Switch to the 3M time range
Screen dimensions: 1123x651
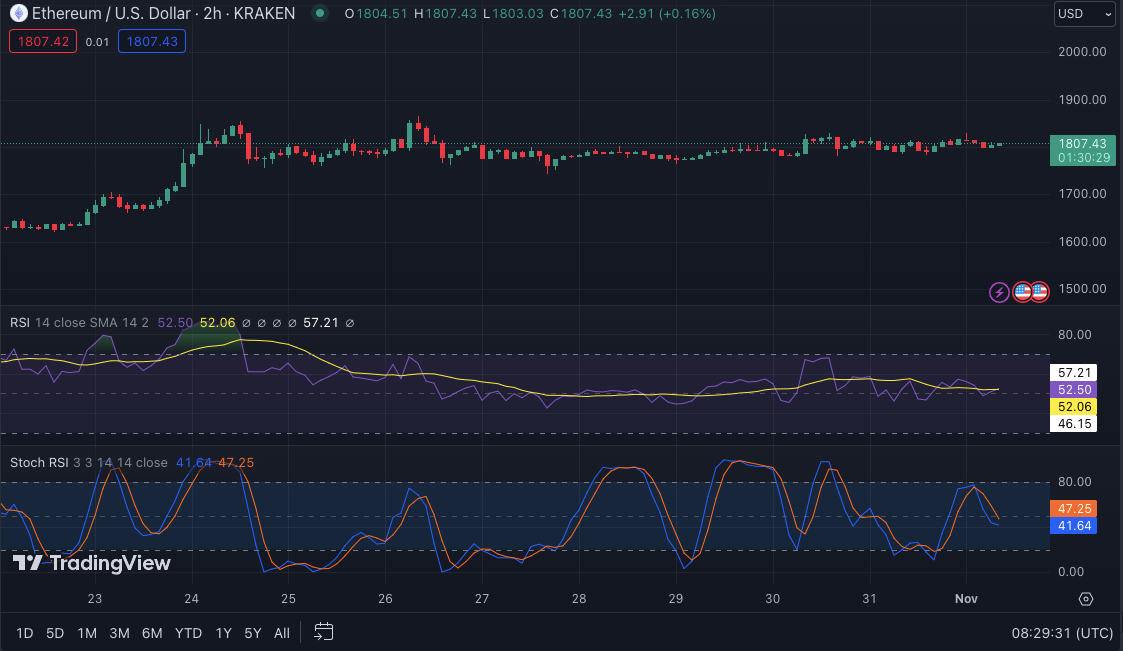click(x=119, y=633)
